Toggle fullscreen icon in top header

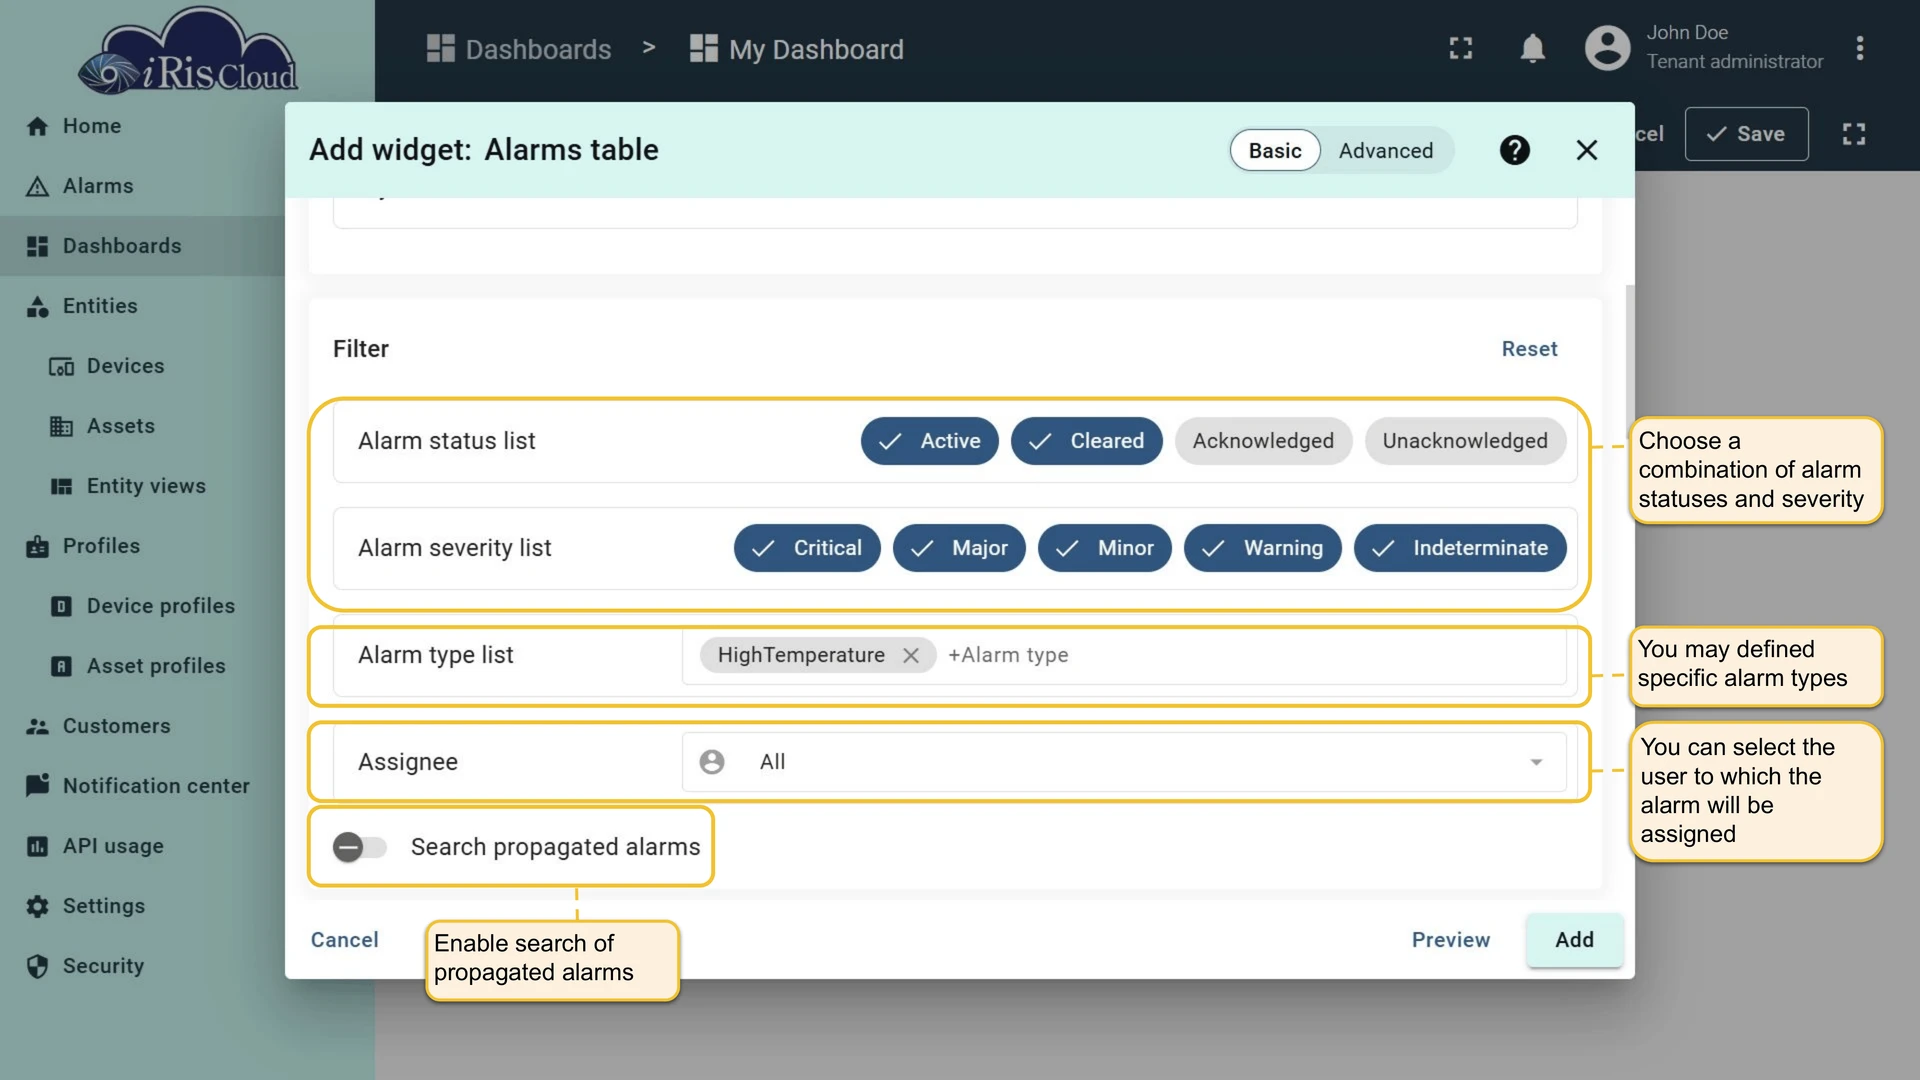[1460, 48]
